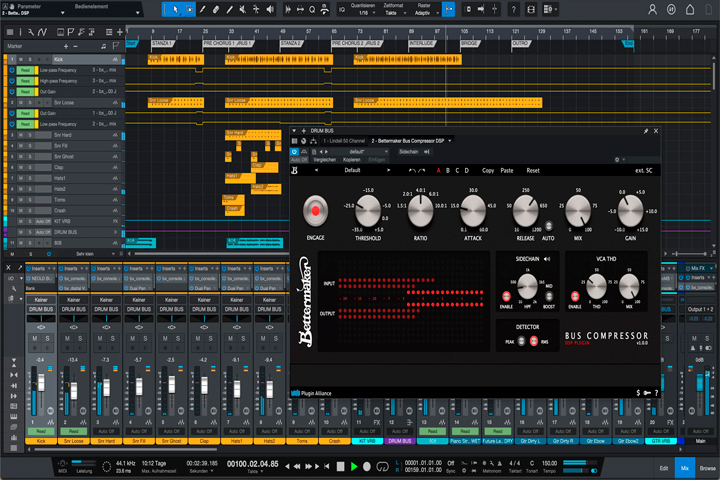Image resolution: width=720 pixels, height=480 pixels.
Task: Select compressor state D
Action: coord(467,170)
